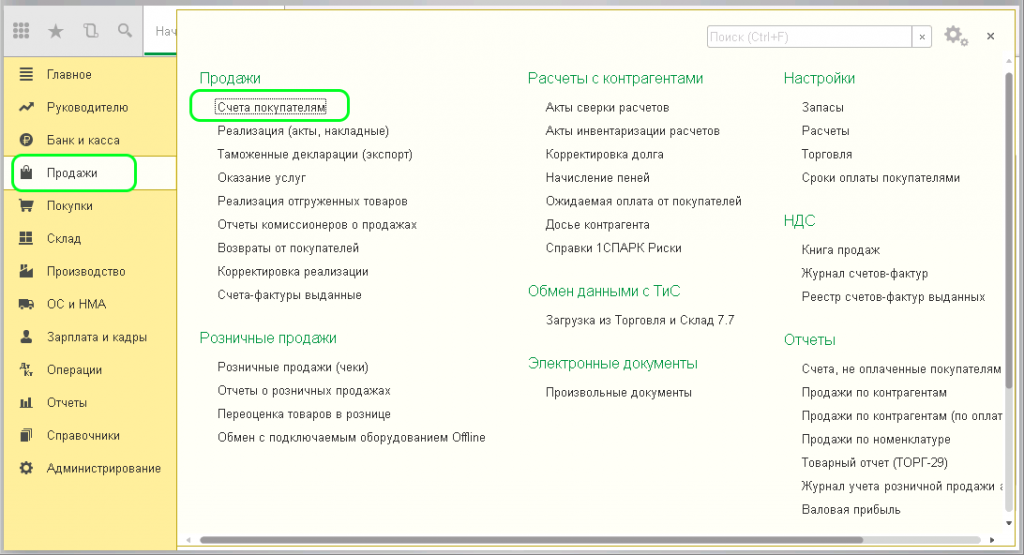Click the Справочники books icon
Image resolution: width=1024 pixels, height=555 pixels.
pyautogui.click(x=26, y=436)
